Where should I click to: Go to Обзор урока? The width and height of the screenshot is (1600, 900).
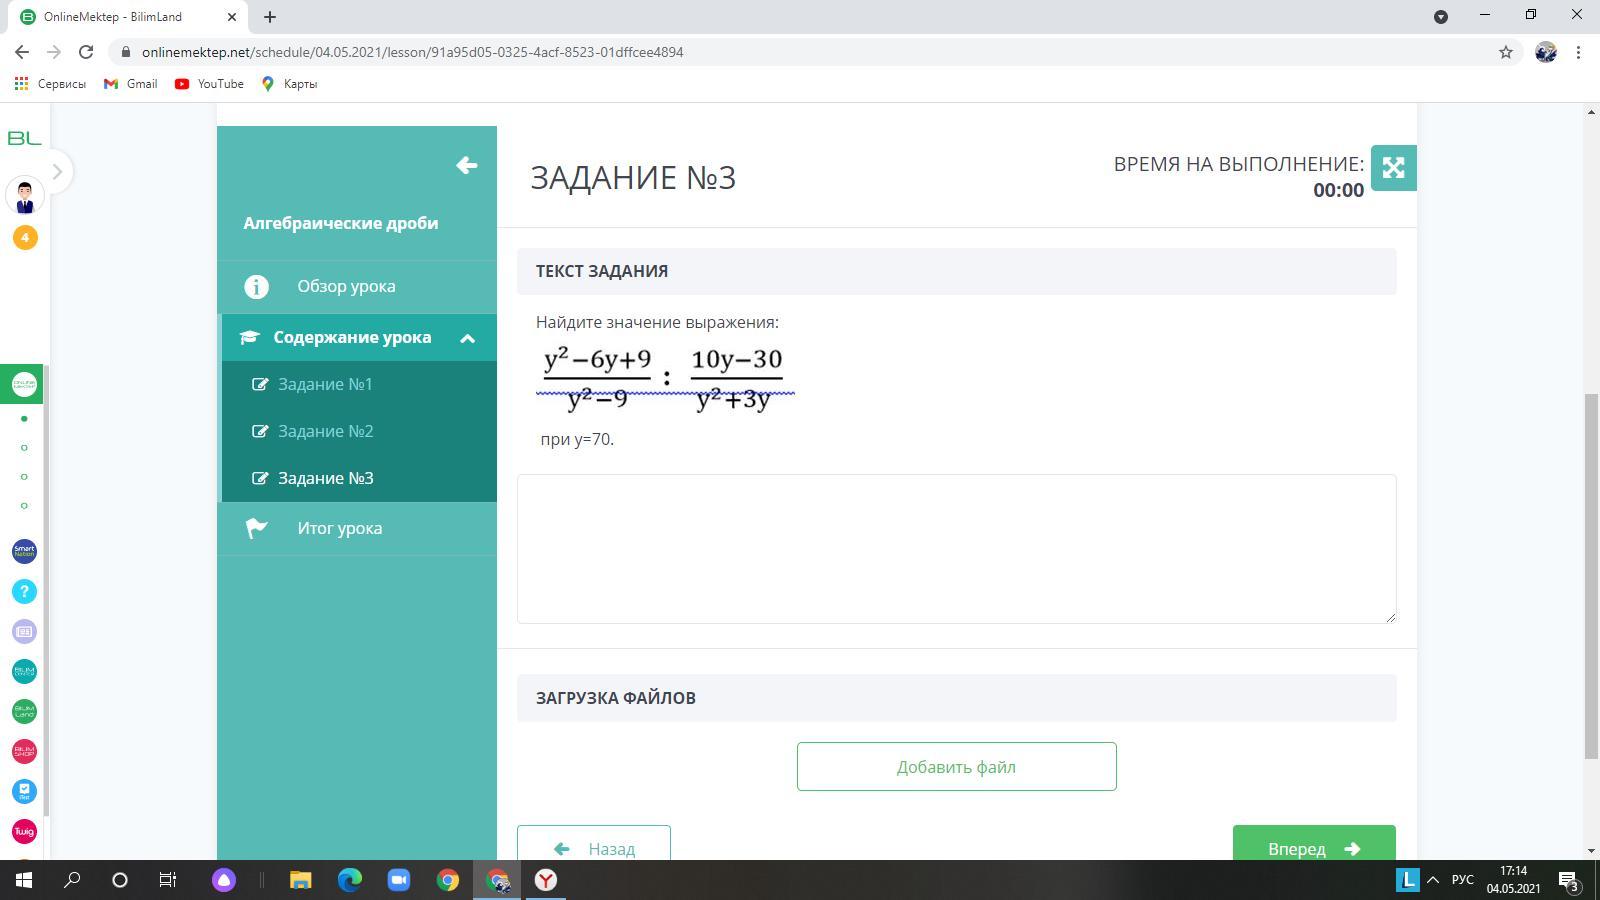pyautogui.click(x=346, y=286)
